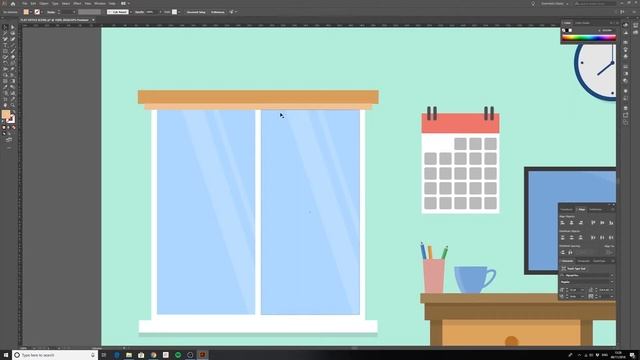The width and height of the screenshot is (640, 360).
Task: Change screen mode button in toolbar
Action: [9, 140]
